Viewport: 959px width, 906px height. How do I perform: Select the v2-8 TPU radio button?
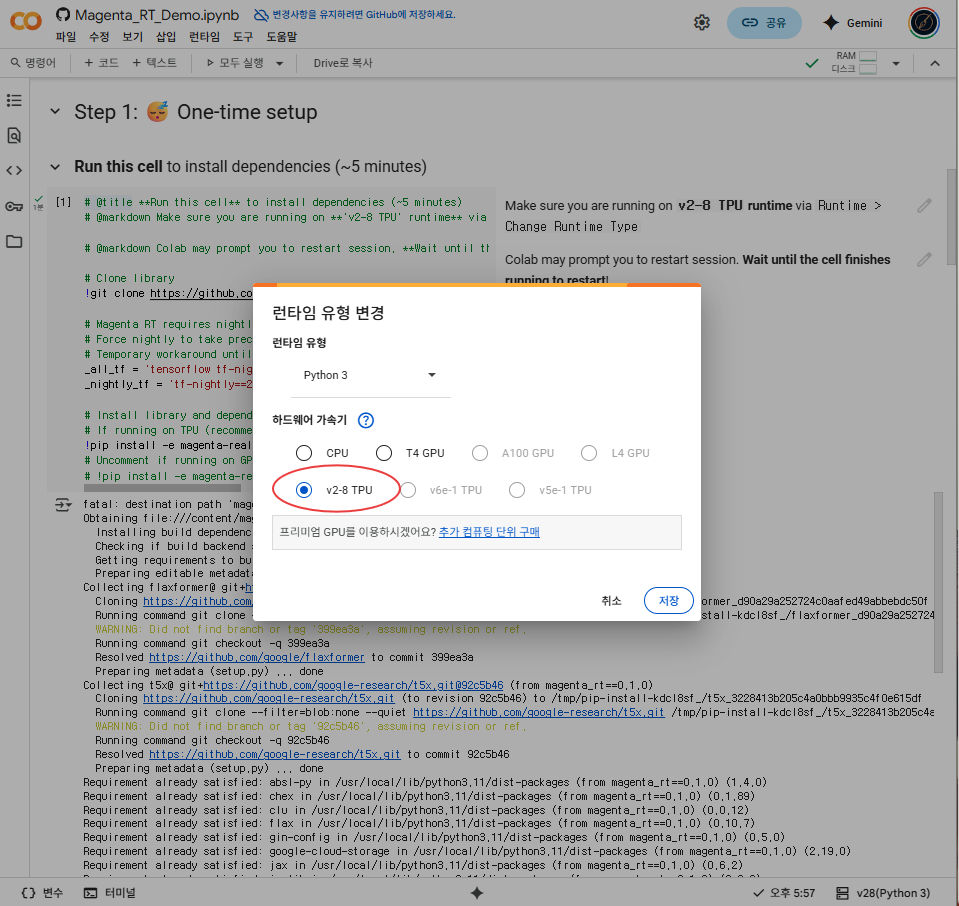coord(304,490)
